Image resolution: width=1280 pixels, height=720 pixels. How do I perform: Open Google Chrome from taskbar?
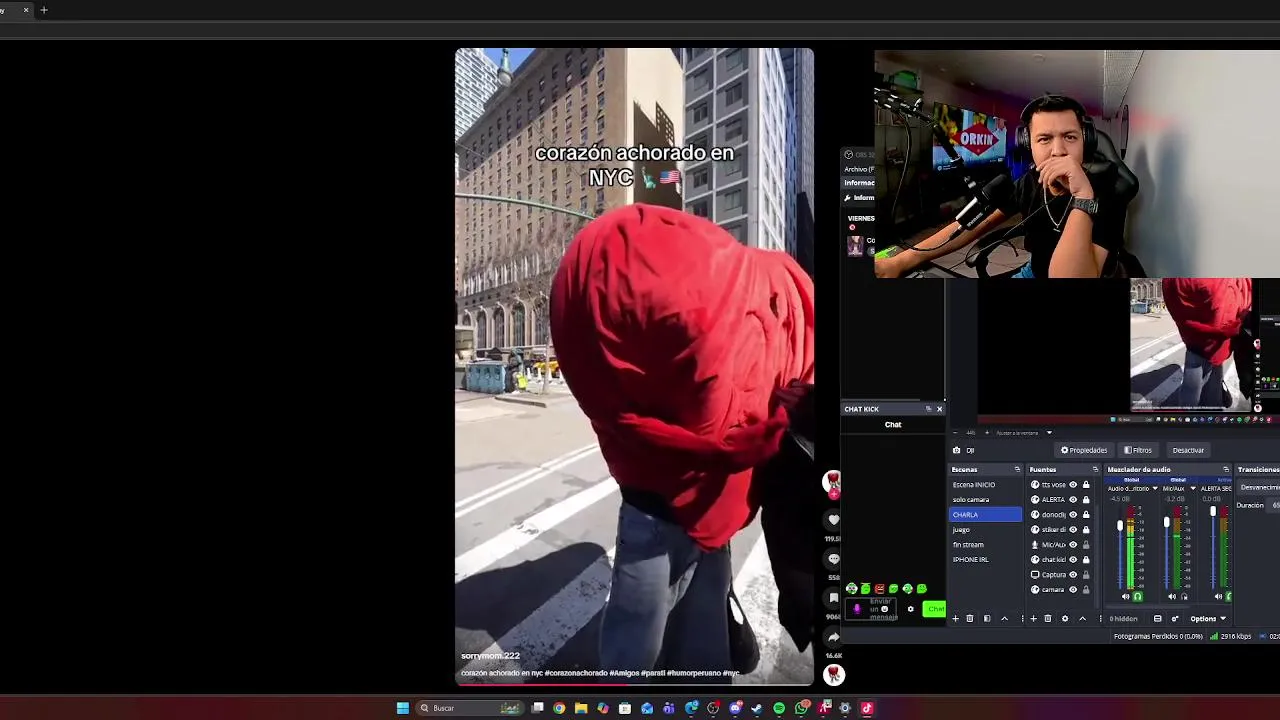559,708
